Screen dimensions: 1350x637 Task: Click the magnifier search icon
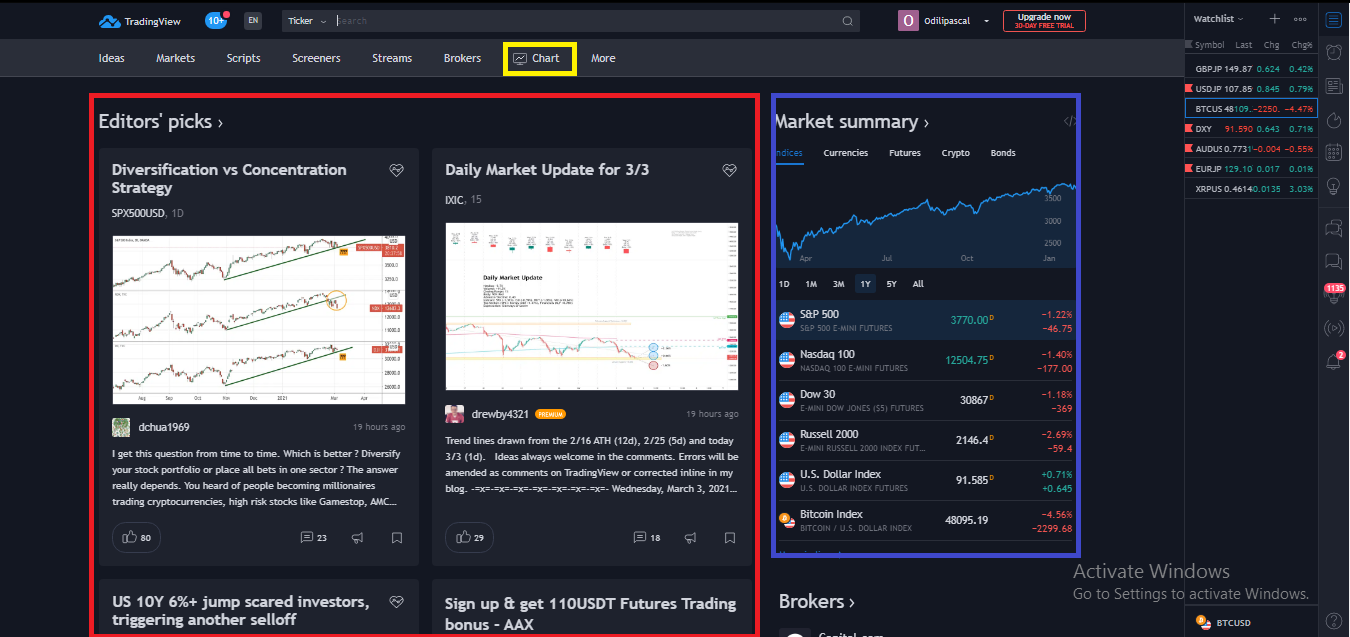tap(848, 21)
